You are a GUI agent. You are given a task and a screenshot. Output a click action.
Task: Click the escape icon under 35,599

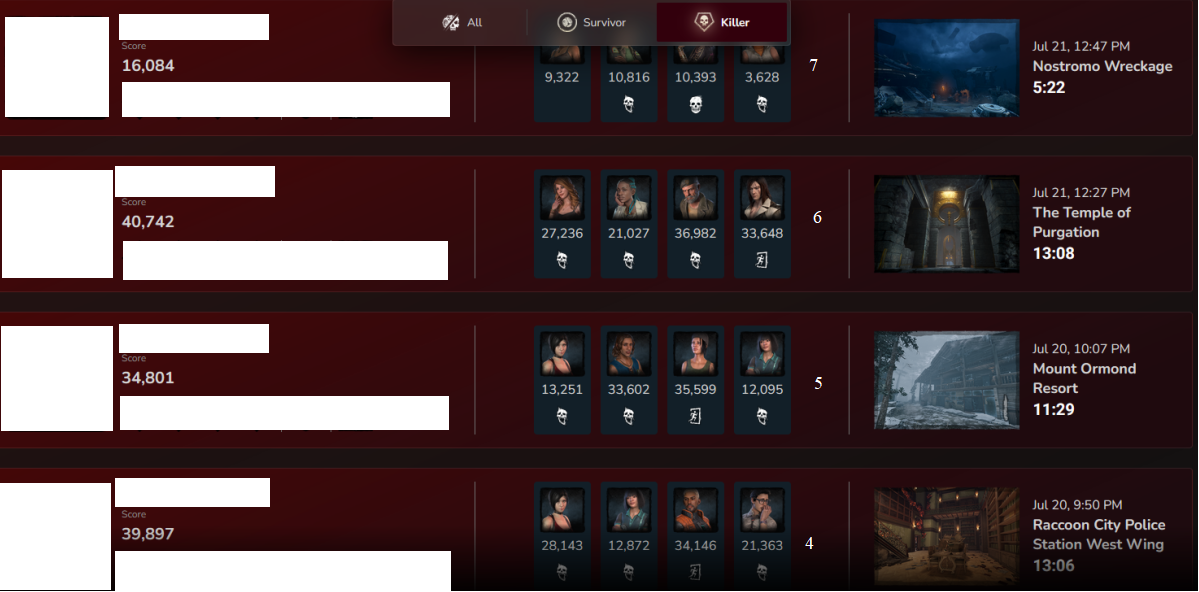coord(695,416)
